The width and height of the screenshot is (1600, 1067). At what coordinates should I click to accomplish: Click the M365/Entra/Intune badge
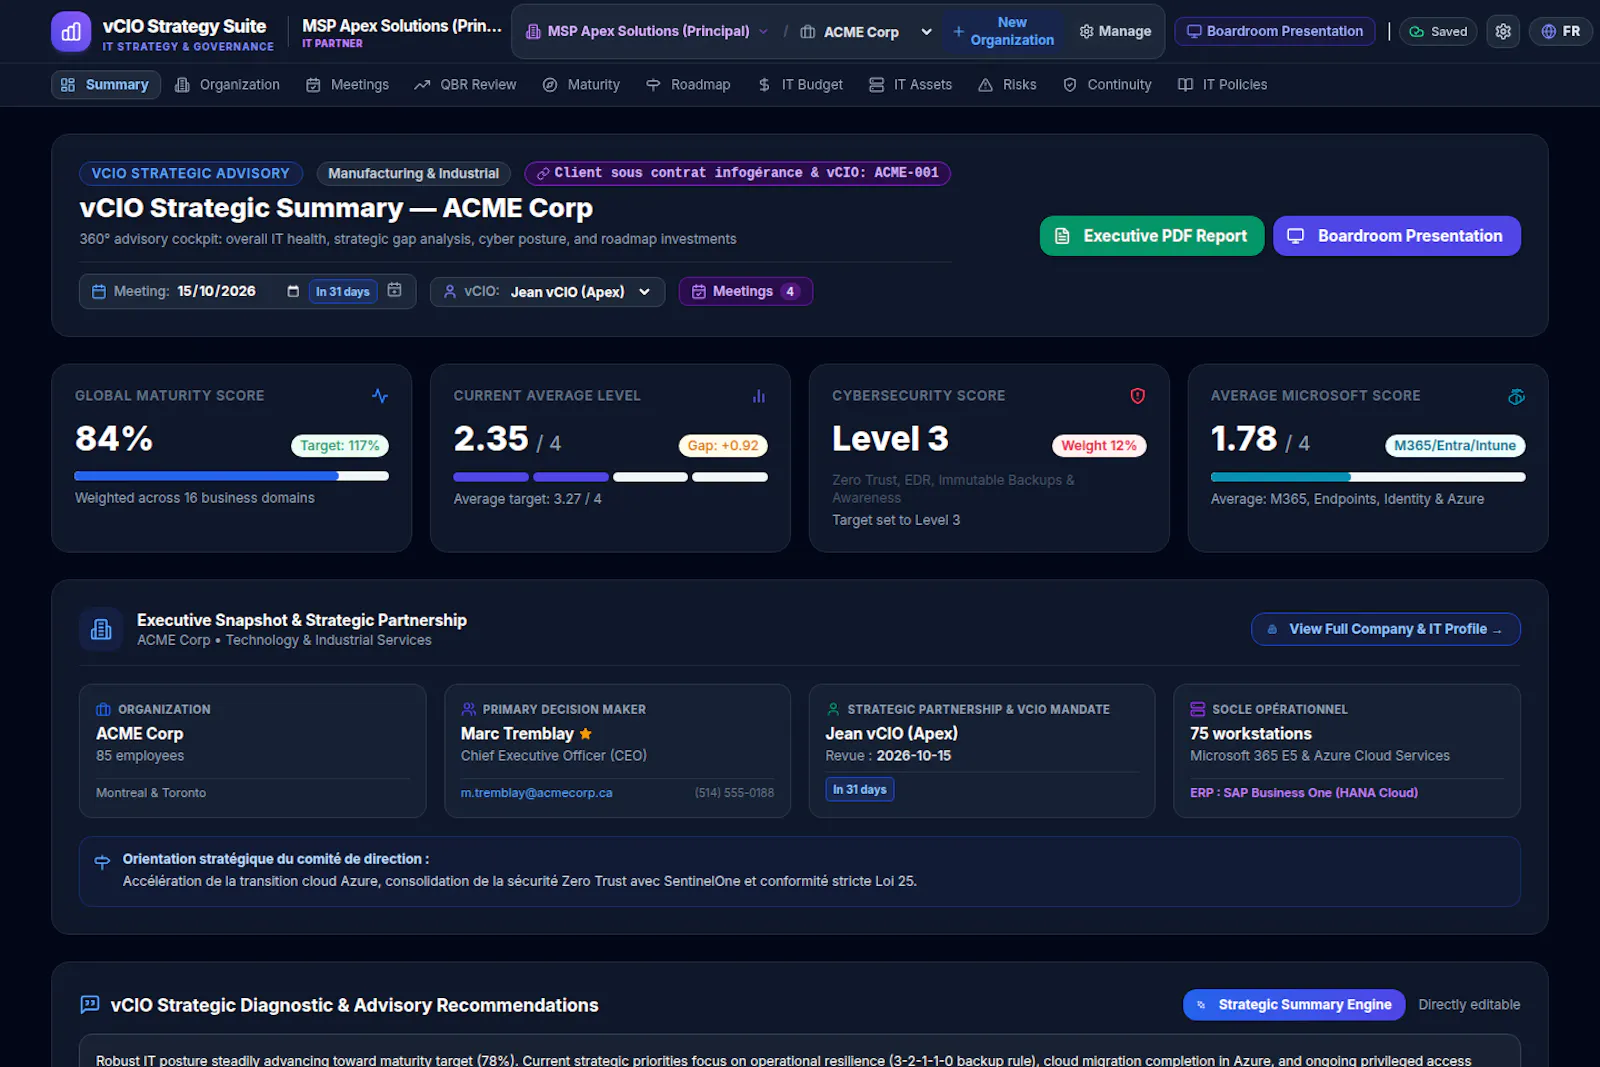coord(1455,446)
